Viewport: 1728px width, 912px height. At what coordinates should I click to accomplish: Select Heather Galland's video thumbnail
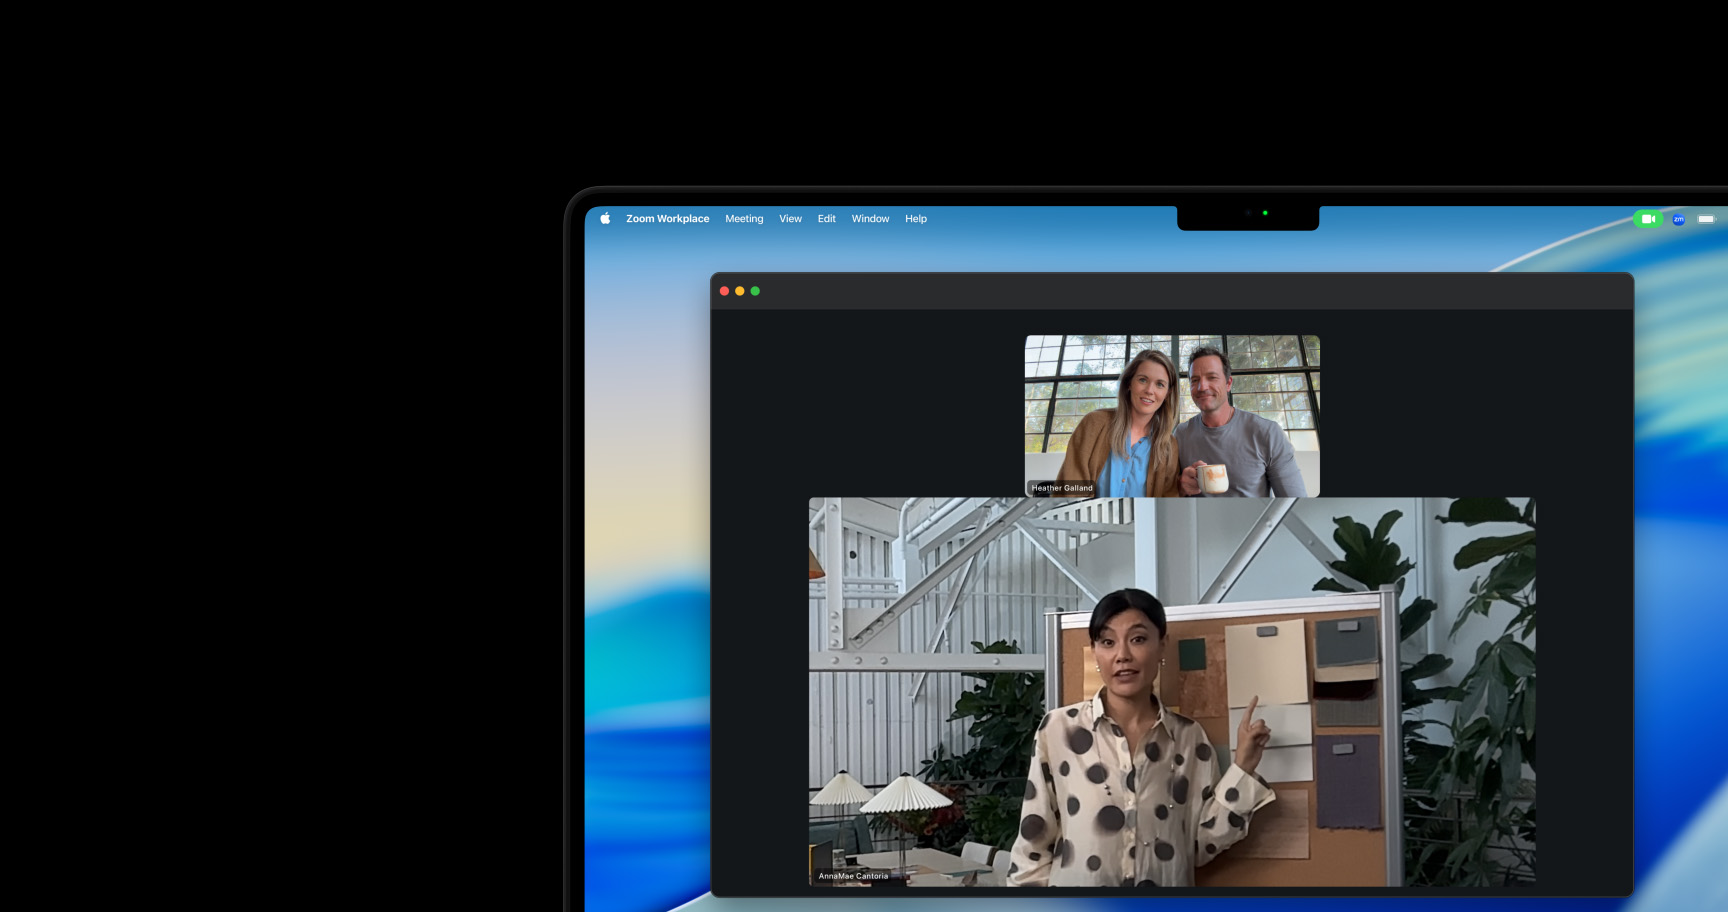click(x=1171, y=410)
